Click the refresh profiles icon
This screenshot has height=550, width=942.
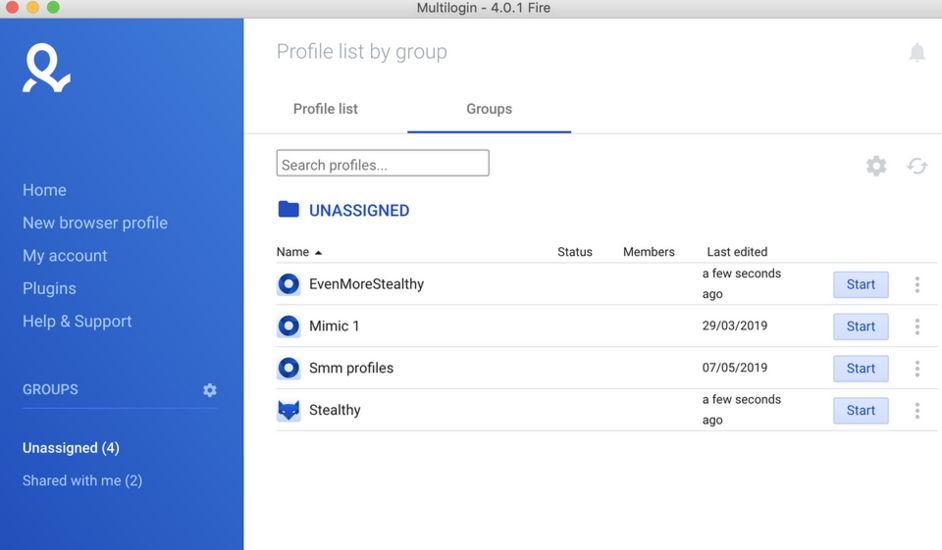(917, 166)
